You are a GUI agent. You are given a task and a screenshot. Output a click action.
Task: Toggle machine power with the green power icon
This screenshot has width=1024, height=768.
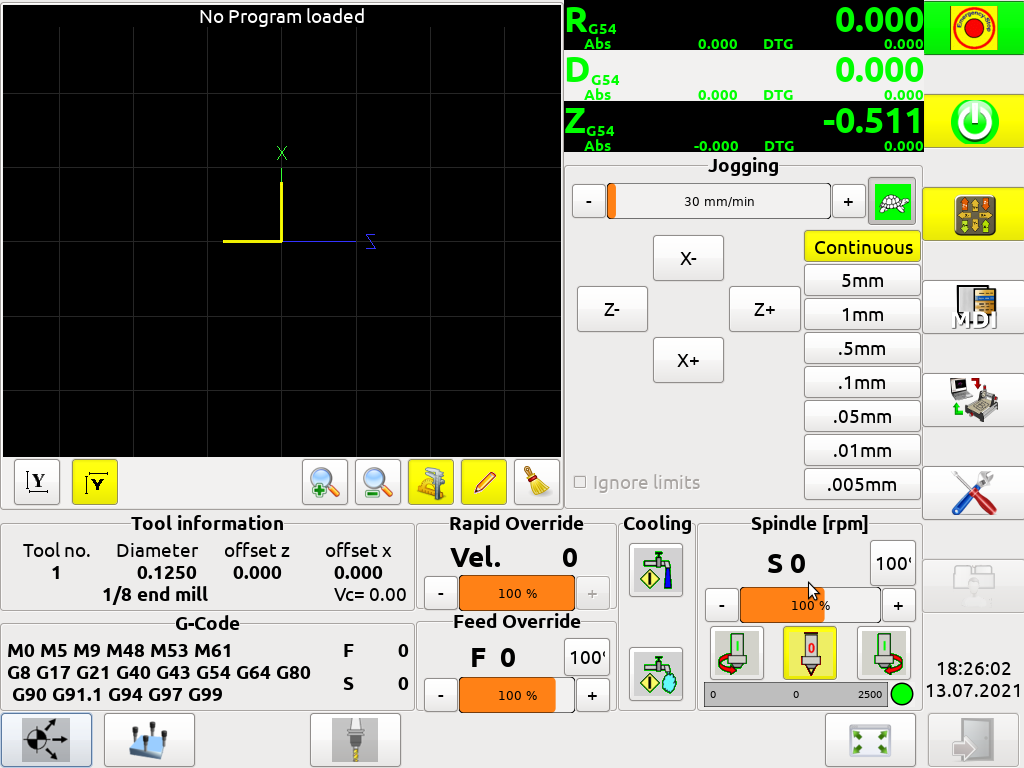point(973,121)
